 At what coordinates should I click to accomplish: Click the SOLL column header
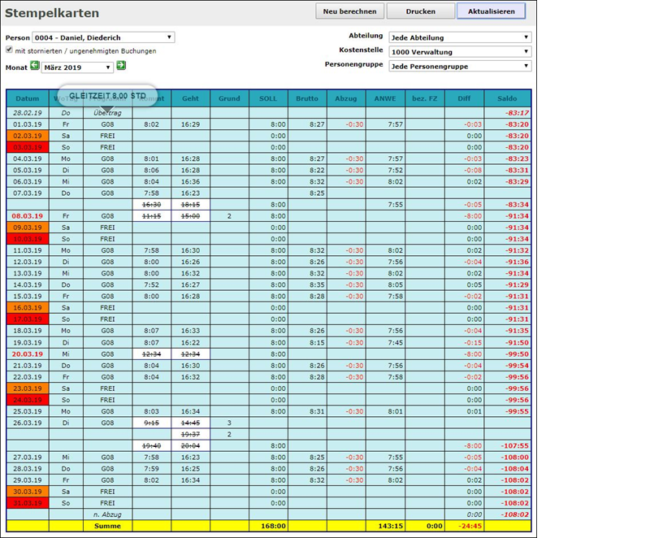coord(268,99)
